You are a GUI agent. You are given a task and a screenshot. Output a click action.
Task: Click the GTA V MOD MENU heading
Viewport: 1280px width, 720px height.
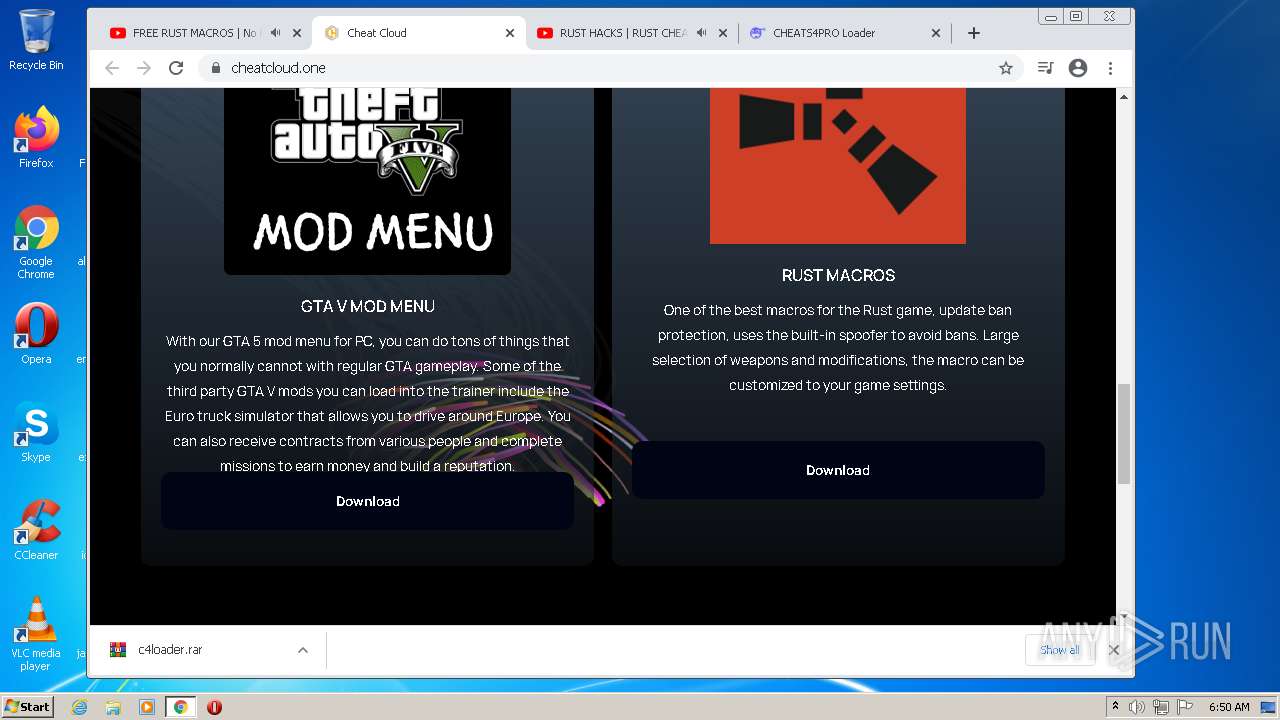point(368,306)
